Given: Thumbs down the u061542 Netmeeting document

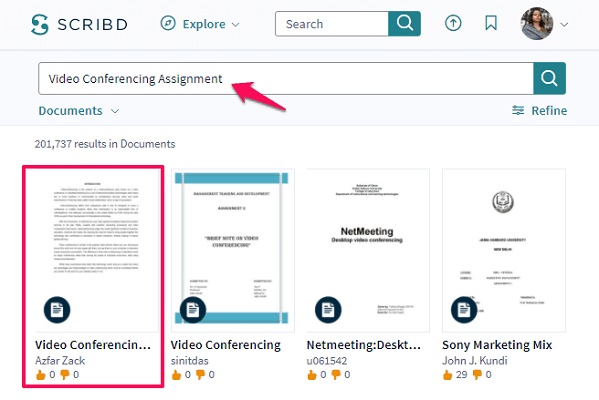Looking at the screenshot, I should click(336, 374).
